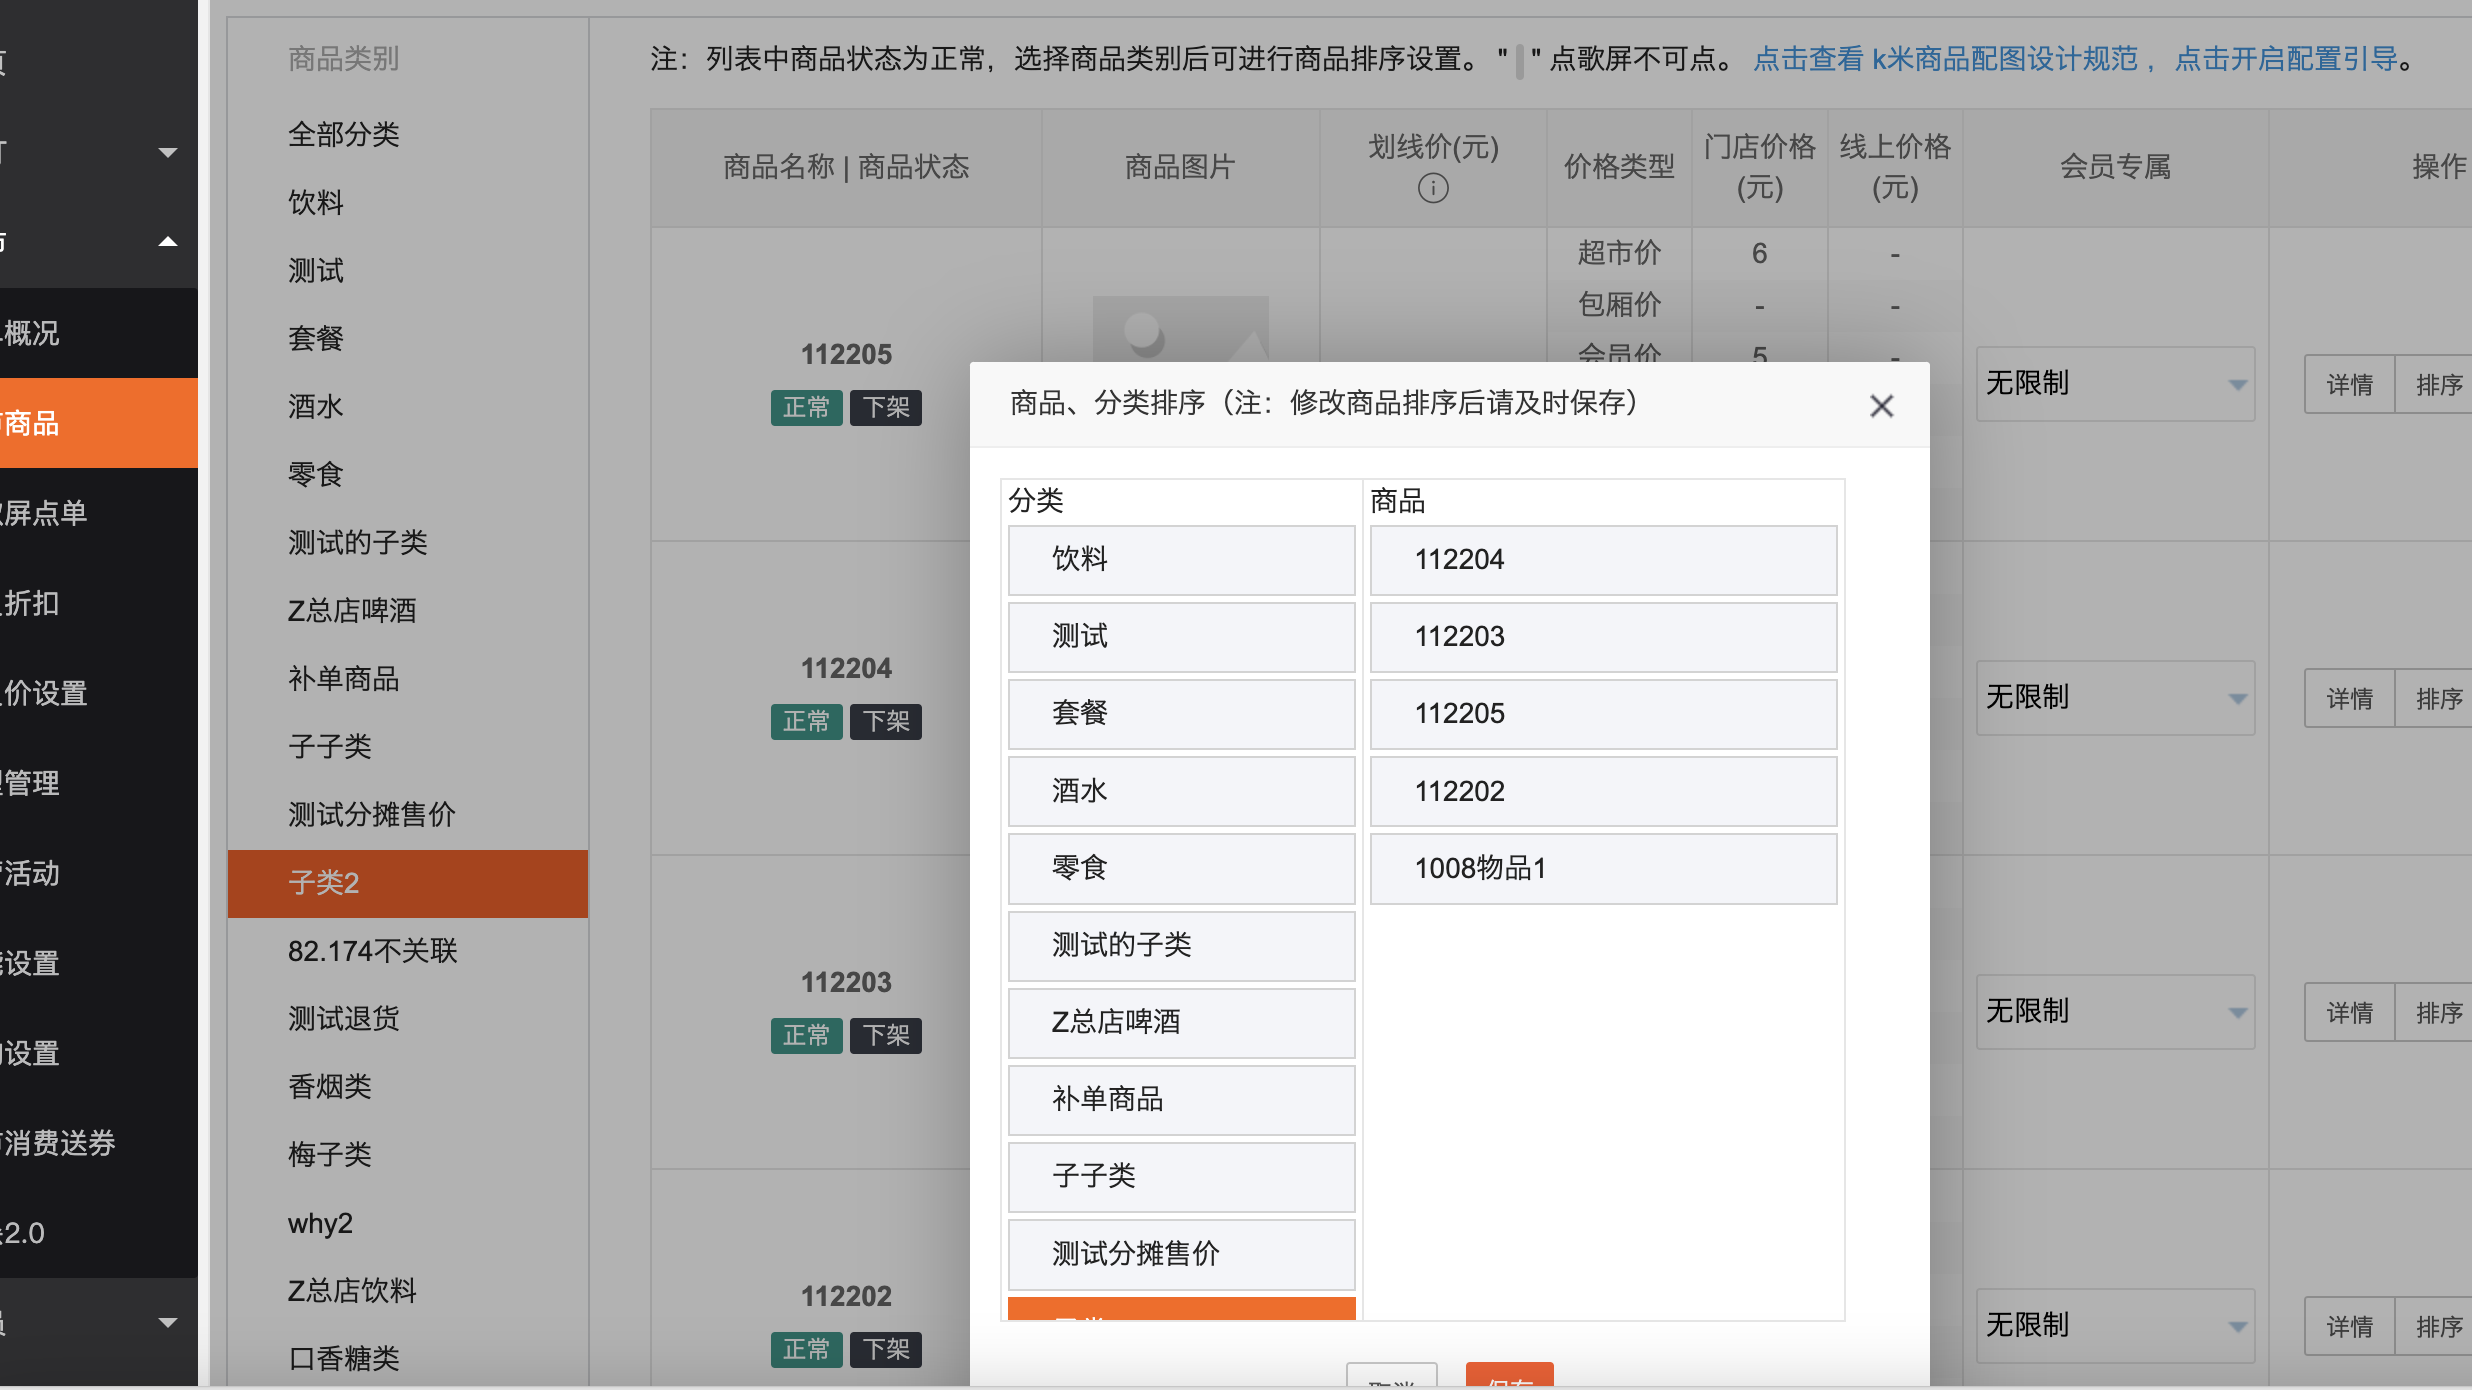This screenshot has height=1390, width=2472.
Task: Click 详情 button for row 112202
Action: click(x=2349, y=1326)
